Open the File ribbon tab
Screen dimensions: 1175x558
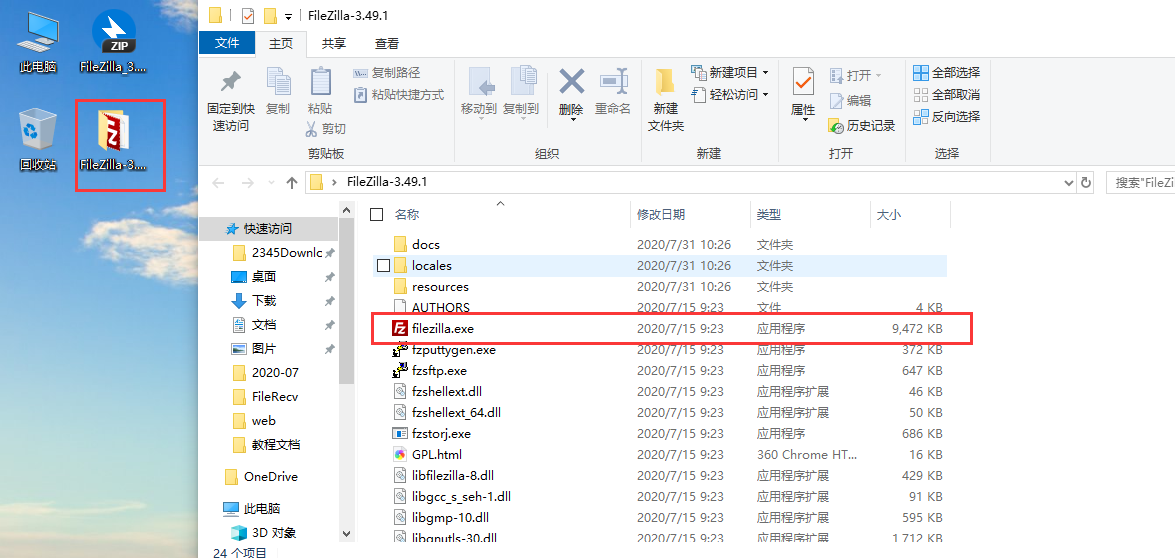[227, 43]
